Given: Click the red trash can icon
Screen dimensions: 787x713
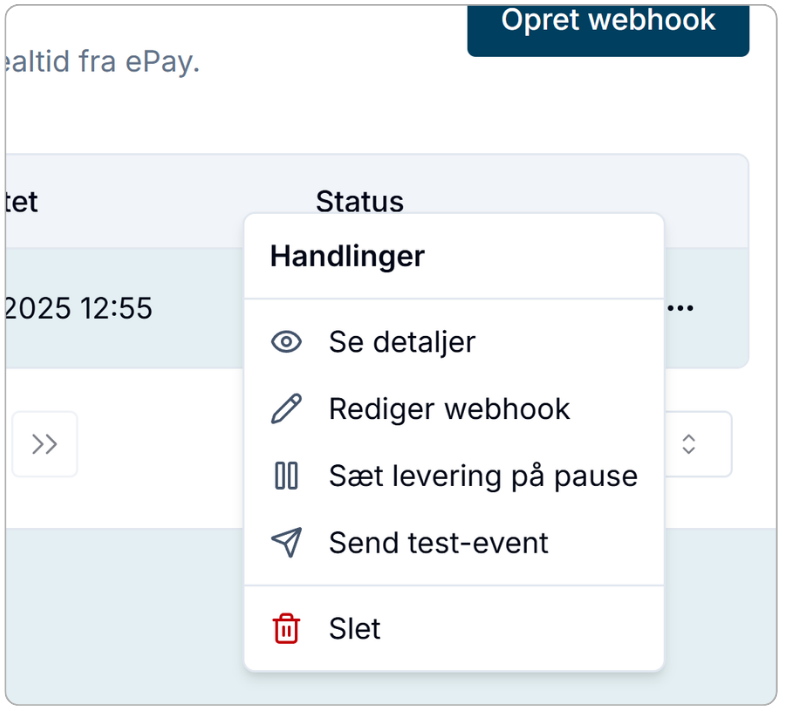Looking at the screenshot, I should pyautogui.click(x=287, y=629).
